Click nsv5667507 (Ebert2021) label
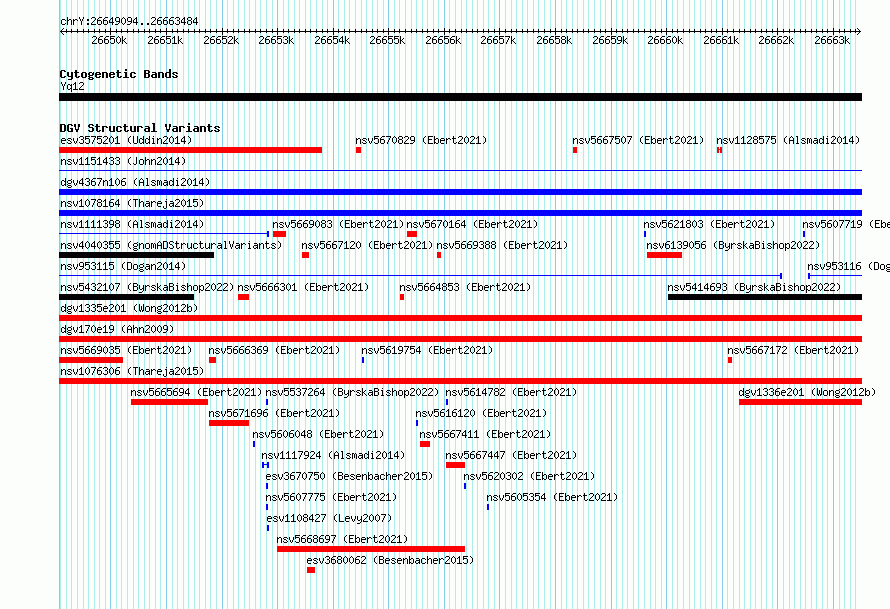Image resolution: width=890 pixels, height=609 pixels. pyautogui.click(x=638, y=140)
